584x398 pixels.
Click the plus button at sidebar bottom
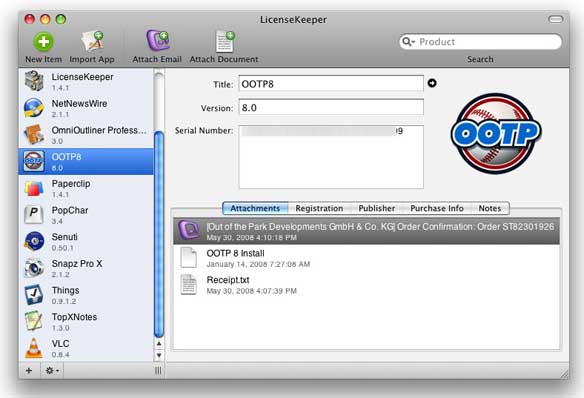tap(29, 370)
